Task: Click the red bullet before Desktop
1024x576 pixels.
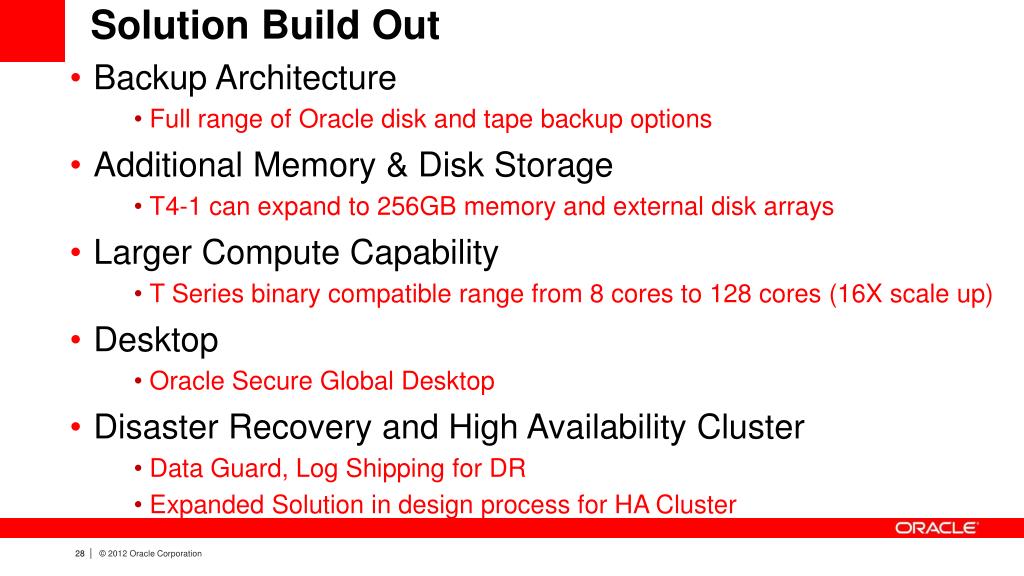Action: tap(76, 340)
